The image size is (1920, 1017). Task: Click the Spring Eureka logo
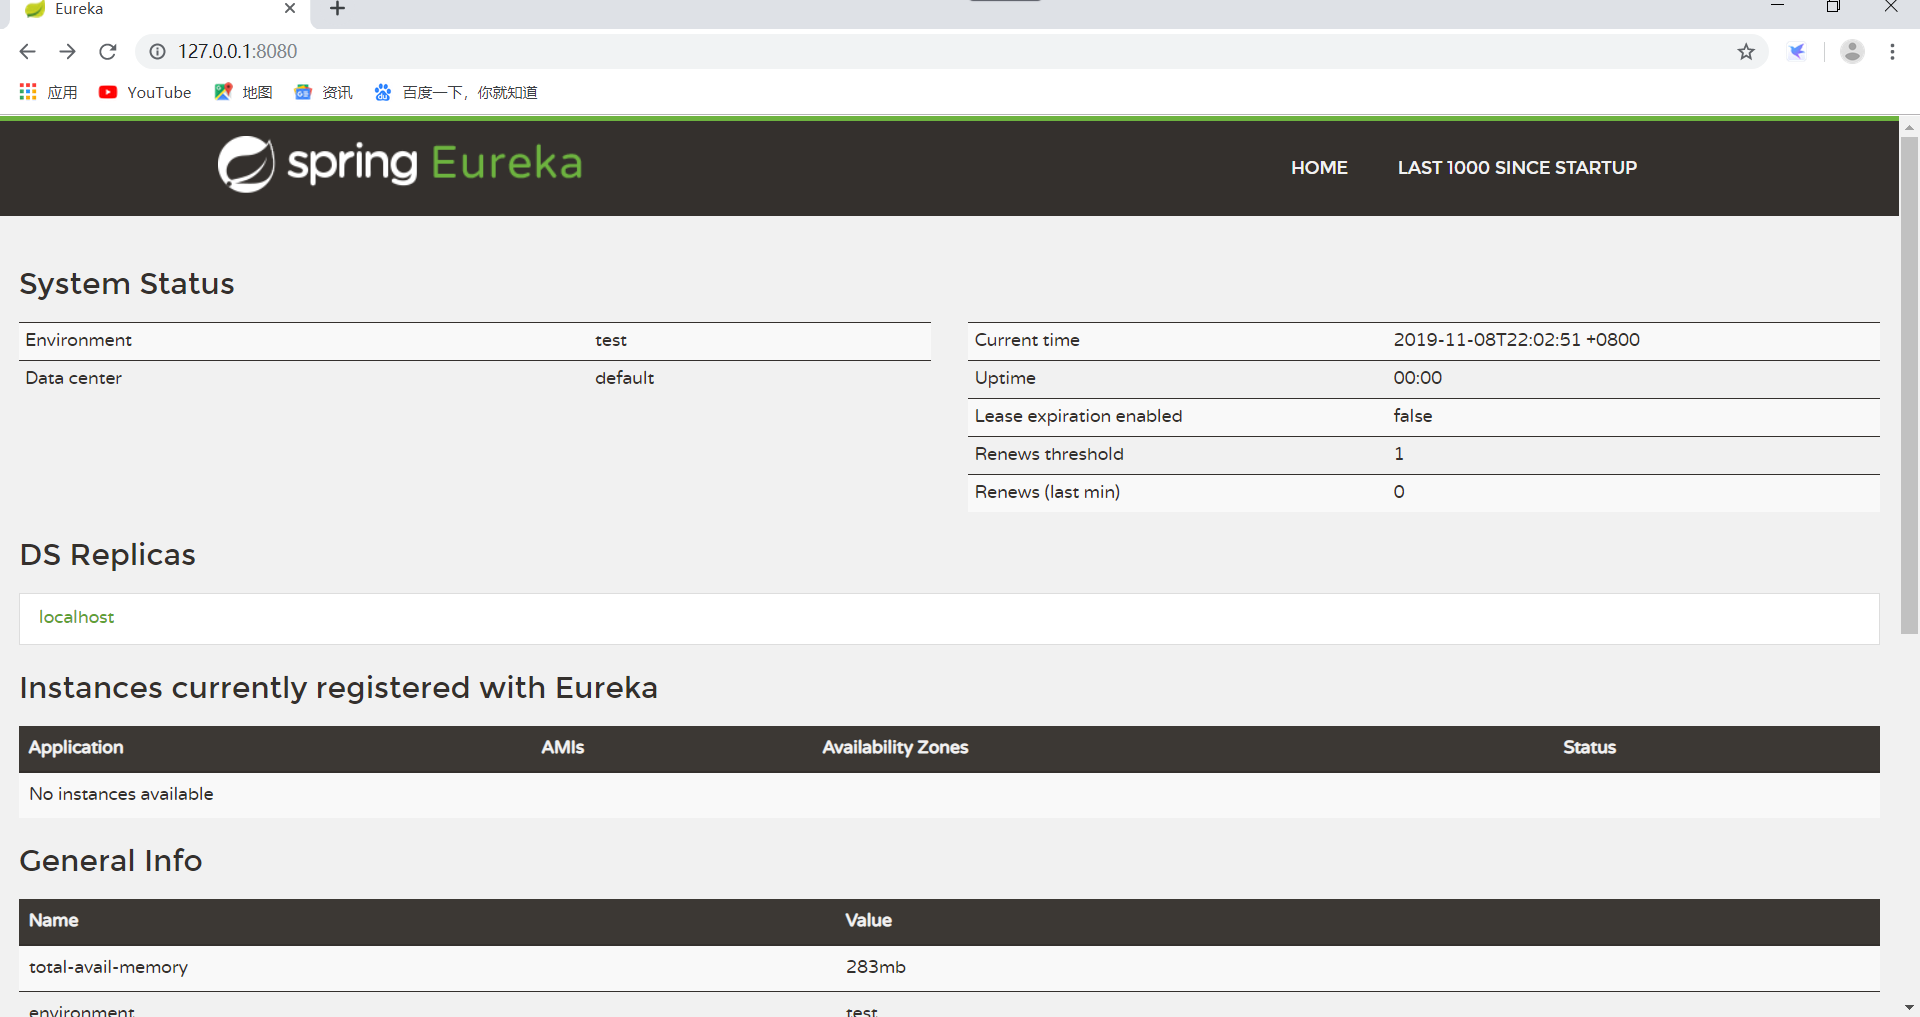pyautogui.click(x=400, y=164)
